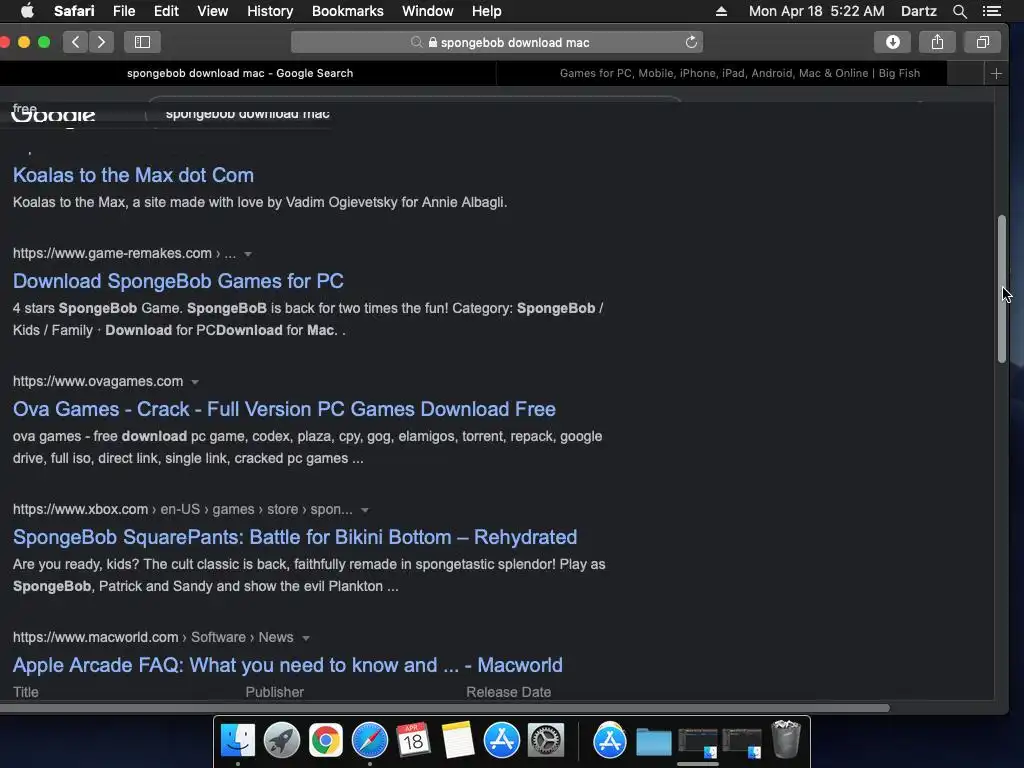The image size is (1024, 768).
Task: Add a new tab with plus button
Action: 996,73
